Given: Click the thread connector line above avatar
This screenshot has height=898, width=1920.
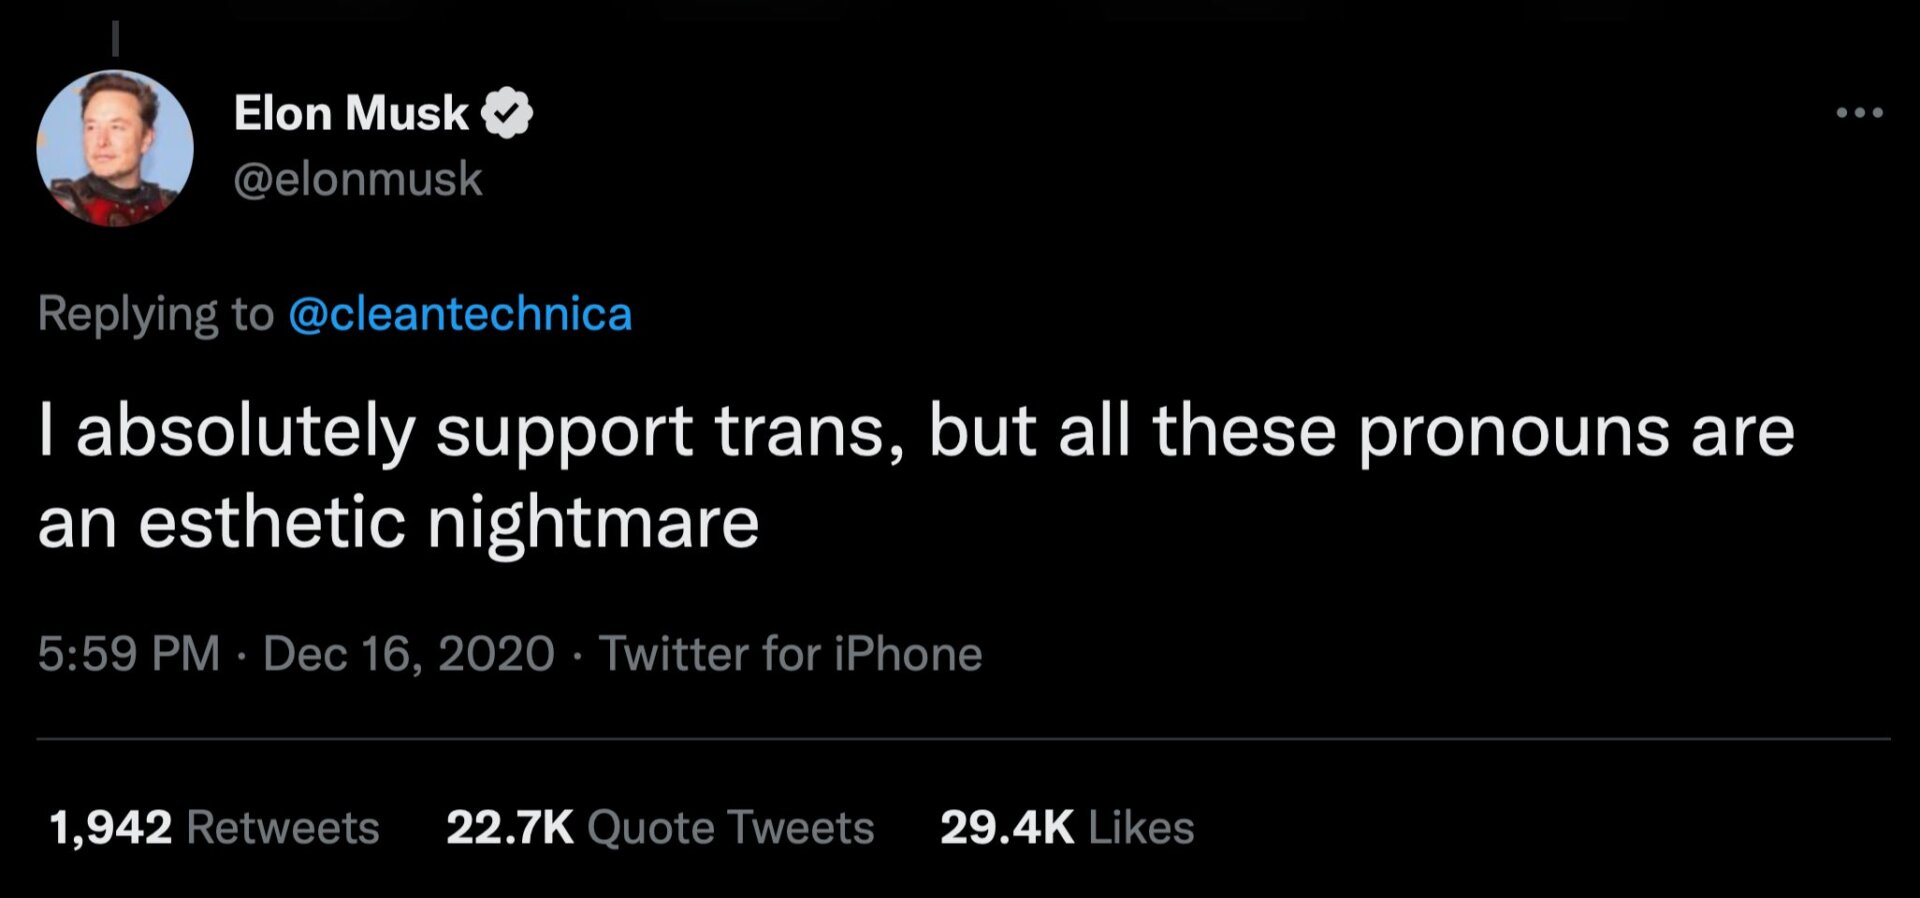Looking at the screenshot, I should click(x=115, y=38).
